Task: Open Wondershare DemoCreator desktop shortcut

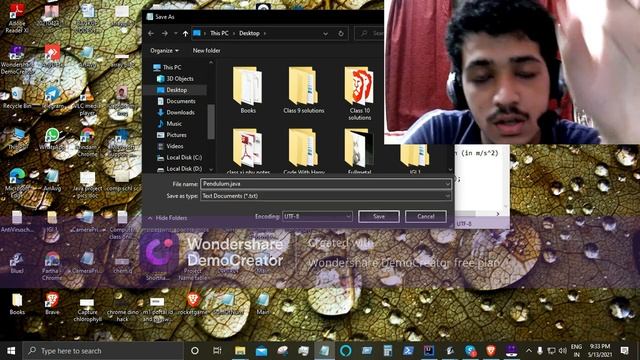Action: pyautogui.click(x=17, y=60)
